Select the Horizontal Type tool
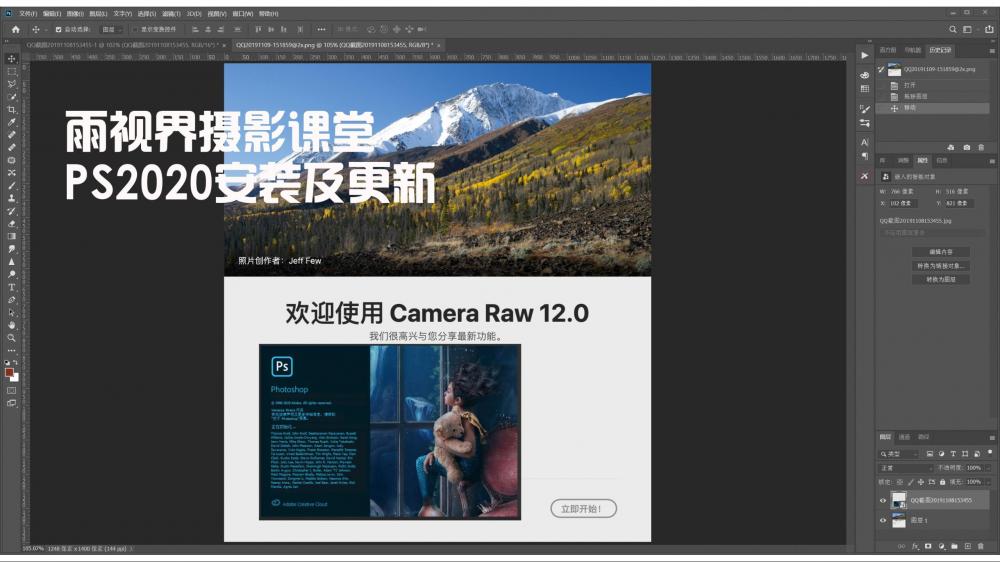The image size is (1000, 562). point(11,287)
